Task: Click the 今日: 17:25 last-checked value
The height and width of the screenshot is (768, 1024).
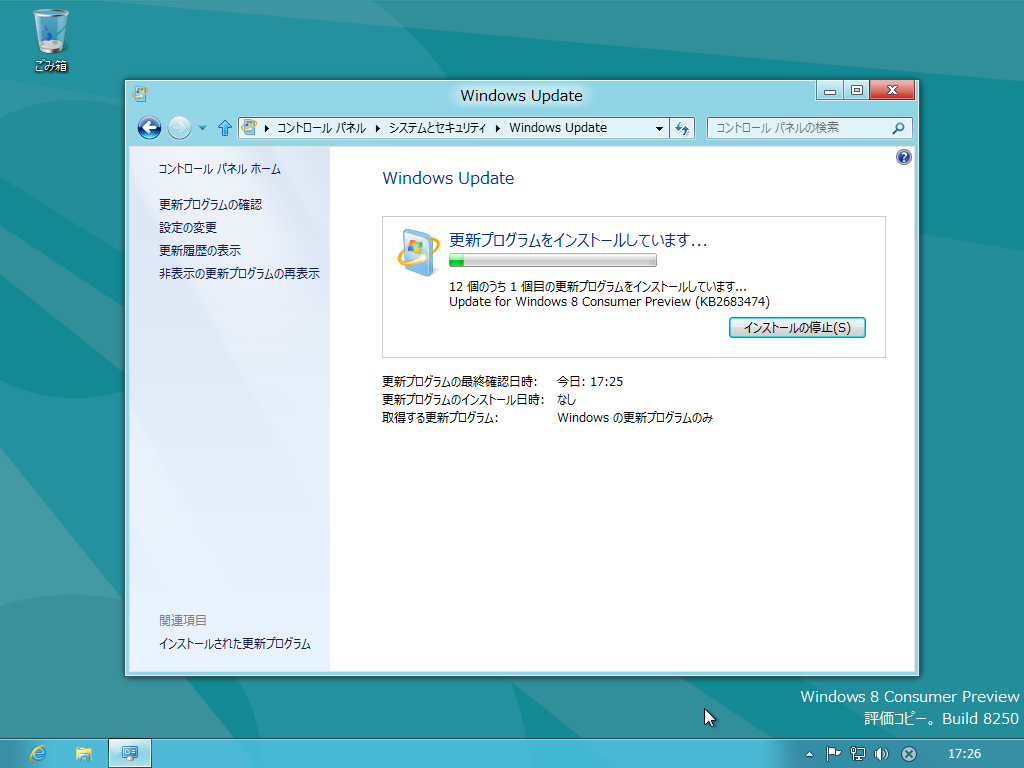Action: 590,381
